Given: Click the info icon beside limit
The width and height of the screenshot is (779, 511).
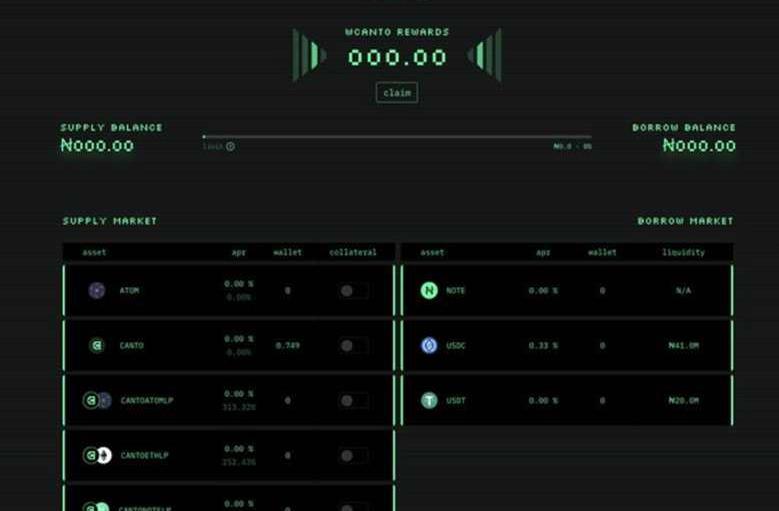Looking at the screenshot, I should 231,147.
